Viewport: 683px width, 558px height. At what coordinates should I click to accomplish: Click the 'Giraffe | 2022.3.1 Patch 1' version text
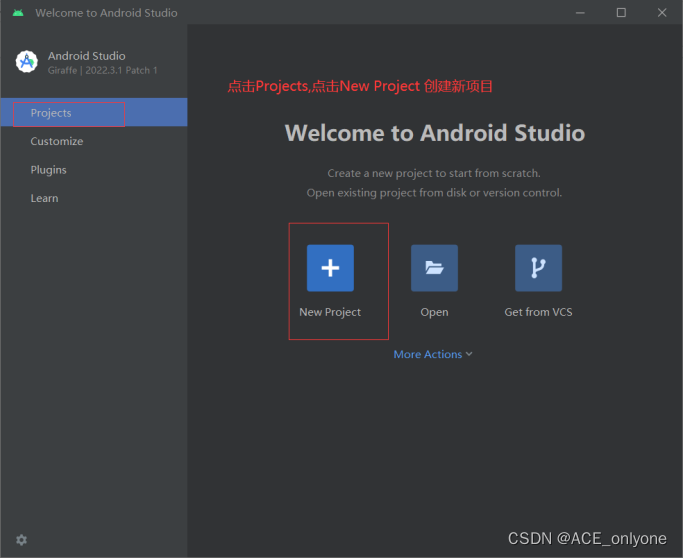pyautogui.click(x=103, y=70)
